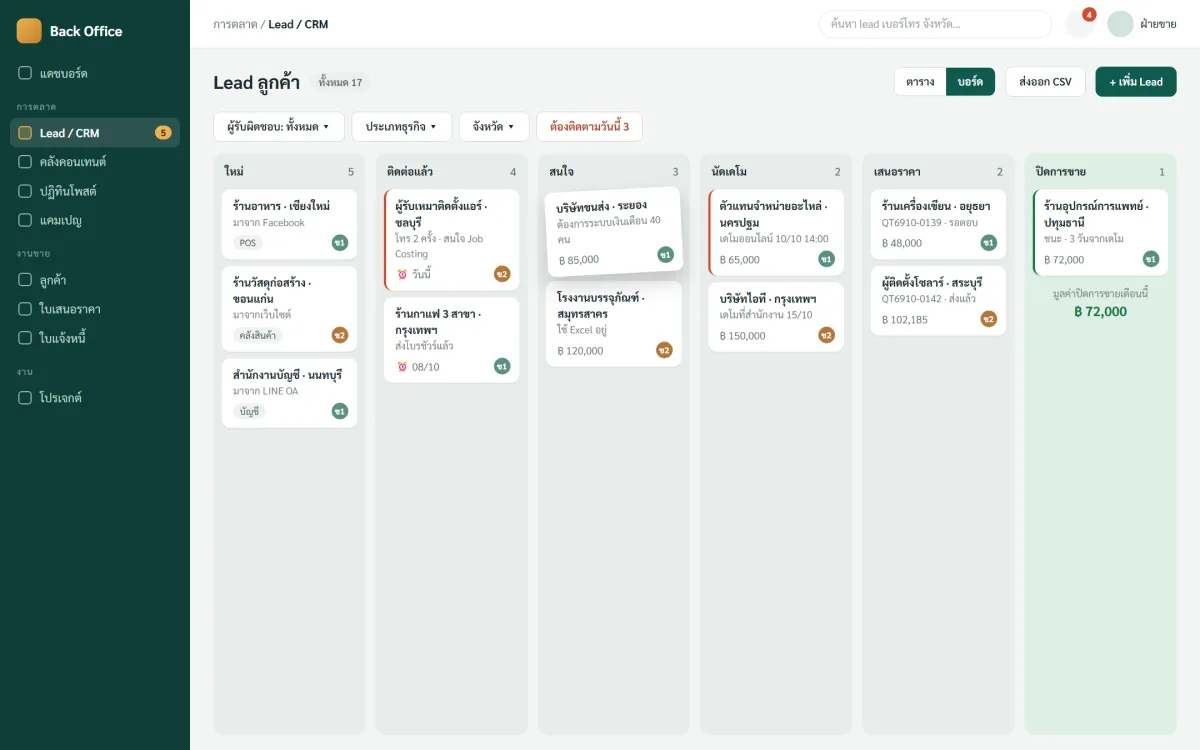Click the ตัวแทนจำหน่ายอะไหล่ · นครปฐม card title
1200x750 pixels.
(x=773, y=214)
